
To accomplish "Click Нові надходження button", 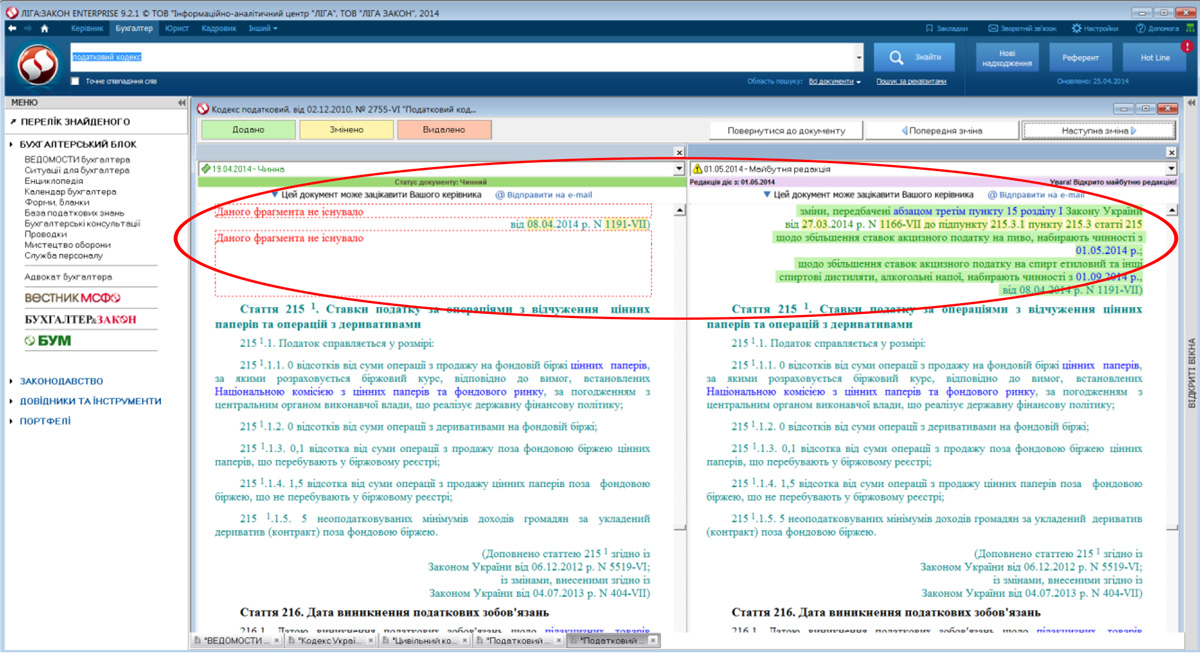I will coord(1007,57).
